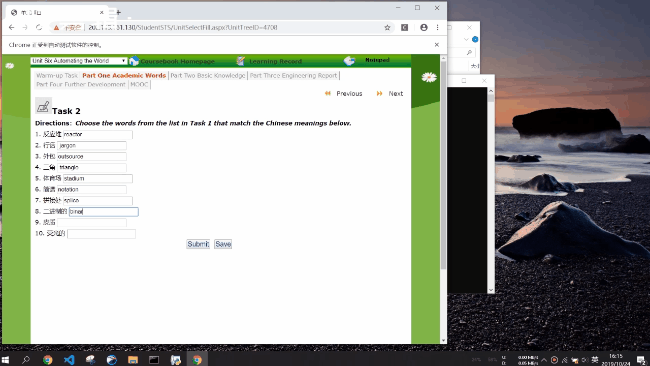This screenshot has width=650, height=366.
Task: Save the Task 2 answers
Action: [x=223, y=244]
